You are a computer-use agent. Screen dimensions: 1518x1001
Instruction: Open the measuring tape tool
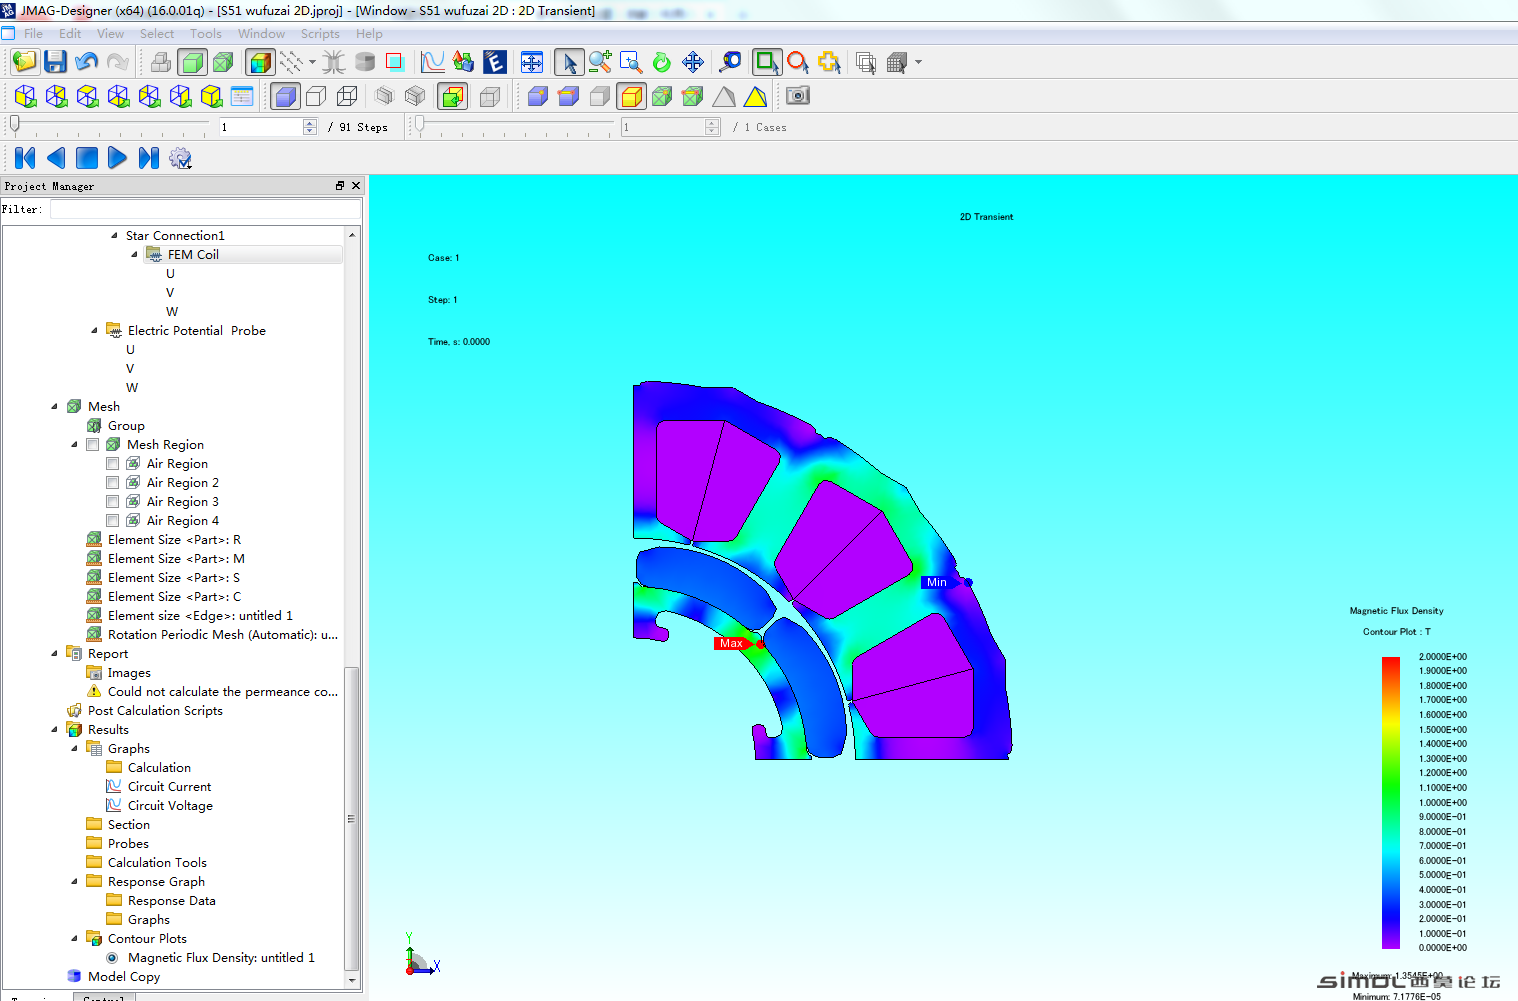[x=731, y=62]
